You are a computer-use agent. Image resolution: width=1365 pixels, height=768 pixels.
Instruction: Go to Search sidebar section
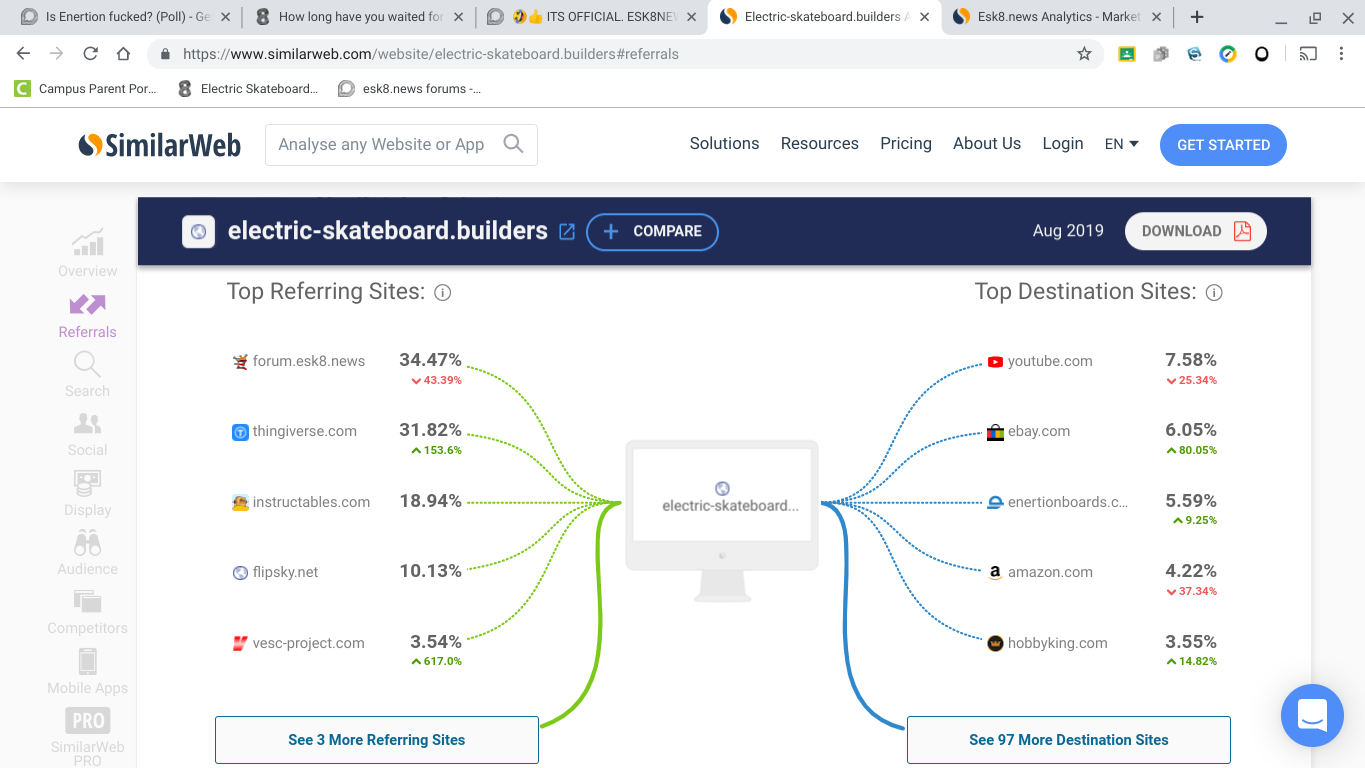click(88, 375)
